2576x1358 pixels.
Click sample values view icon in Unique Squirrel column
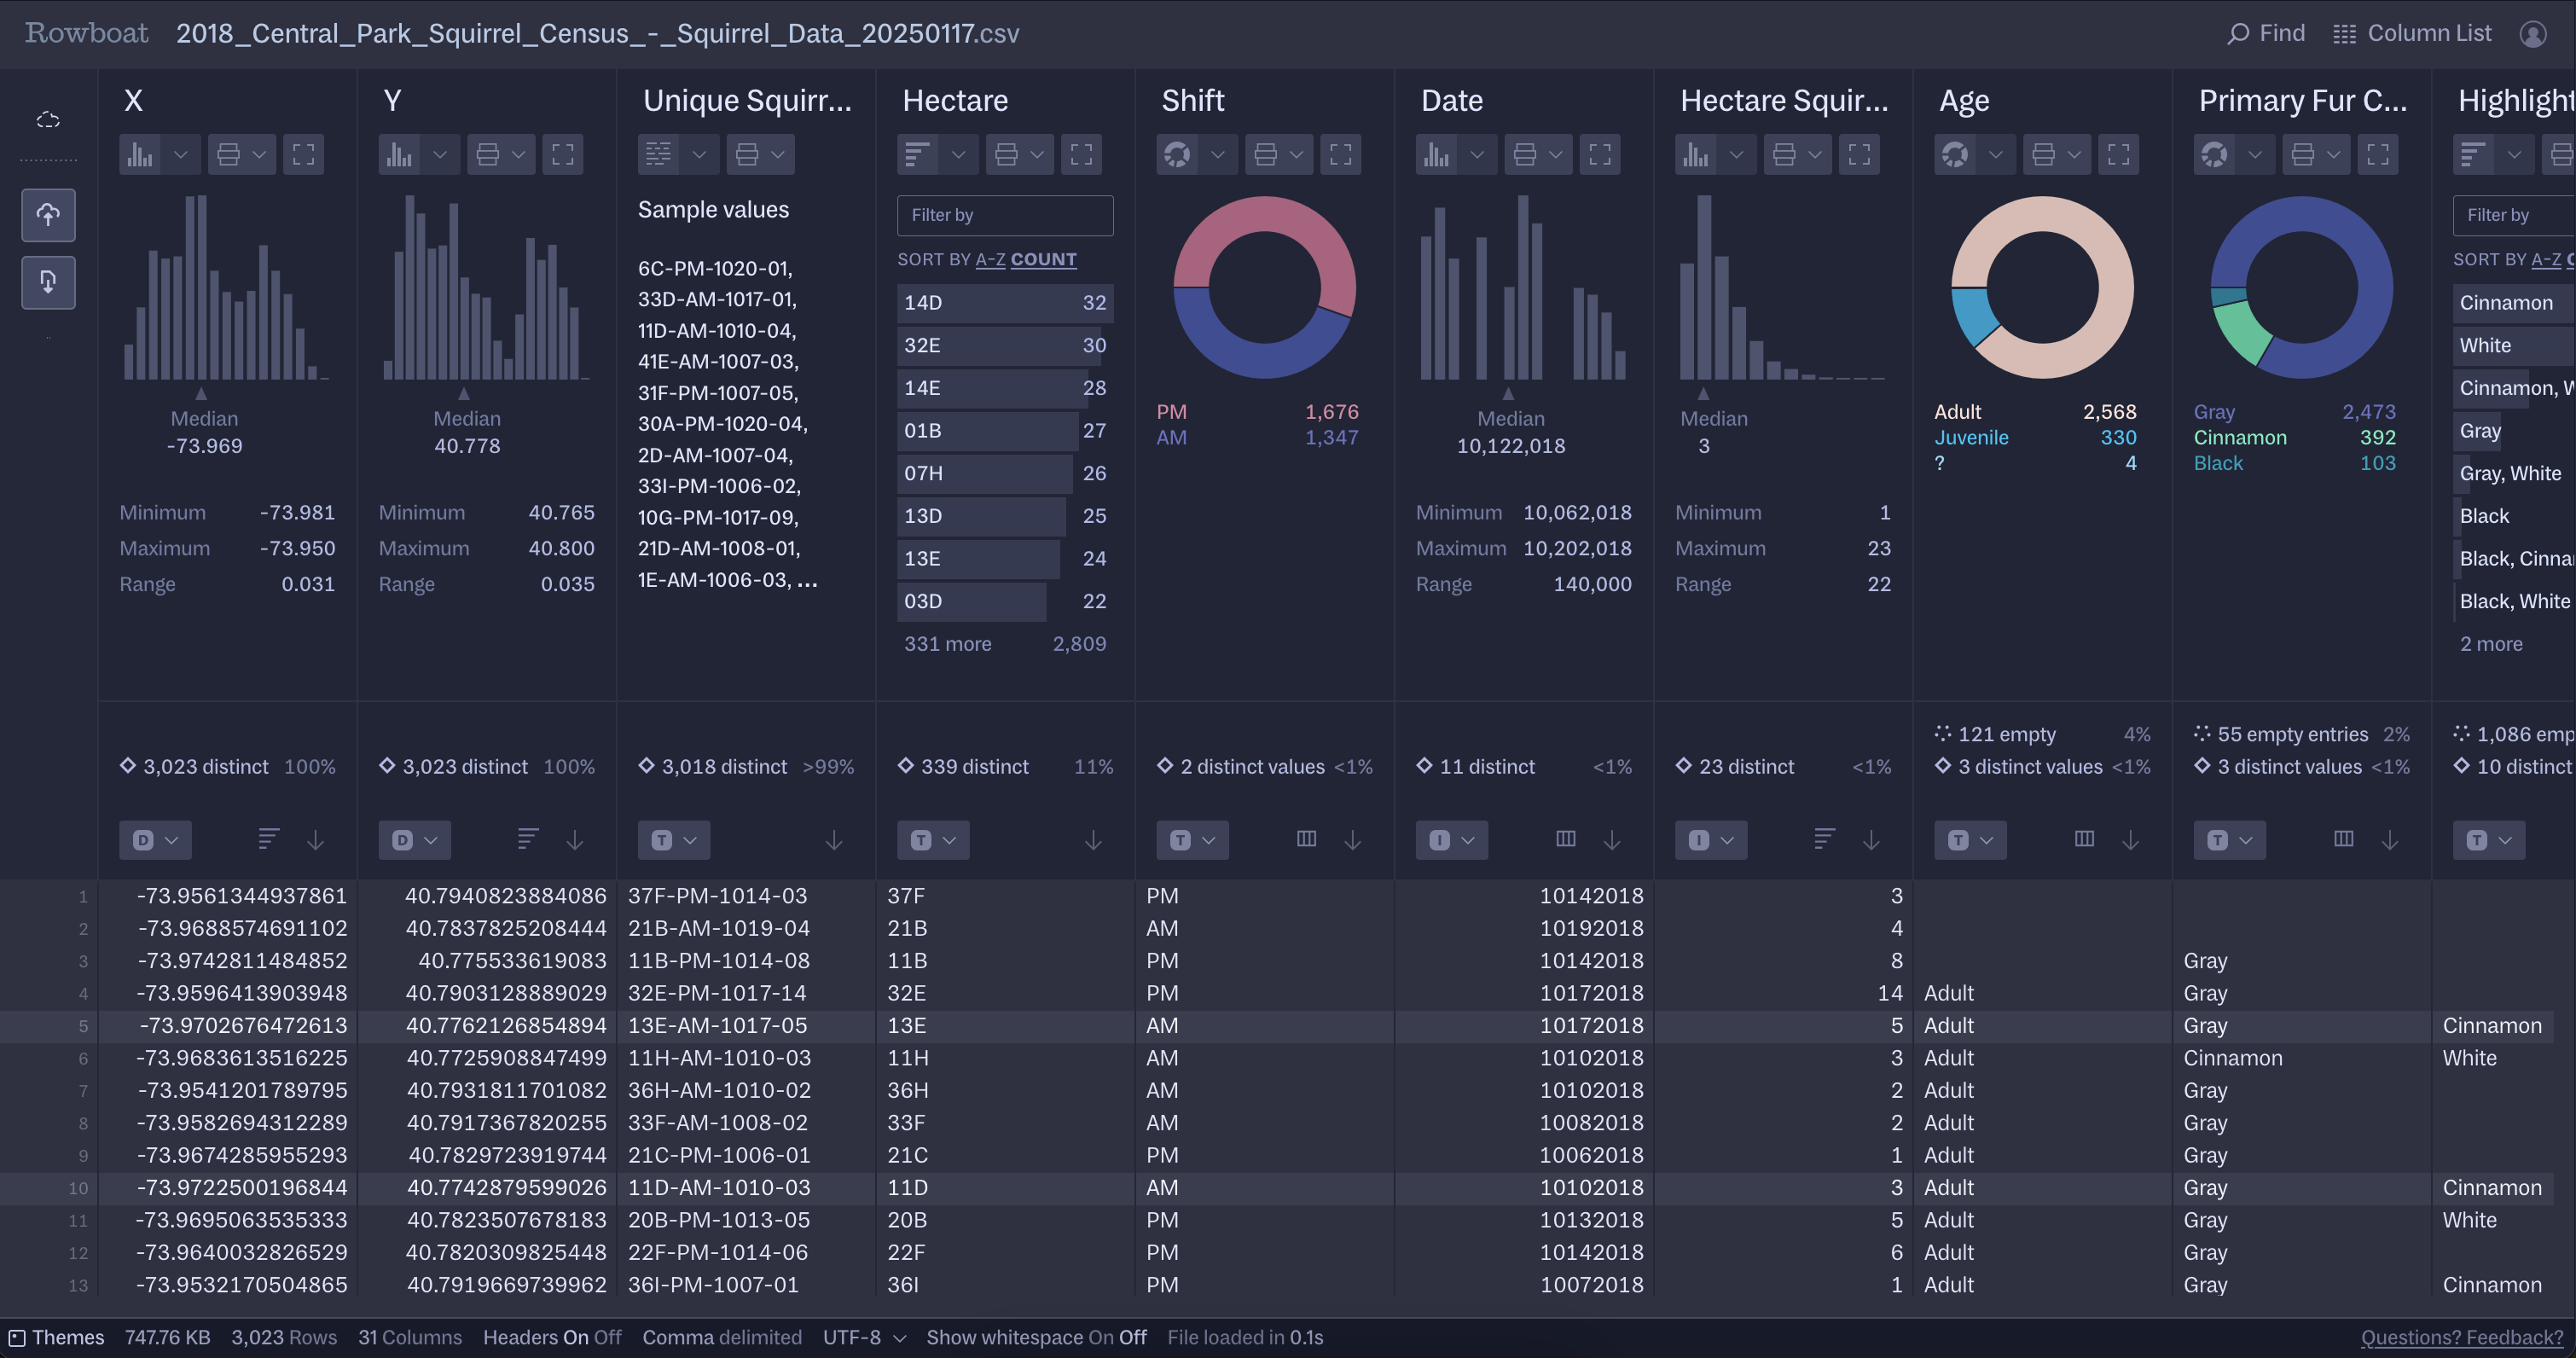click(x=659, y=155)
